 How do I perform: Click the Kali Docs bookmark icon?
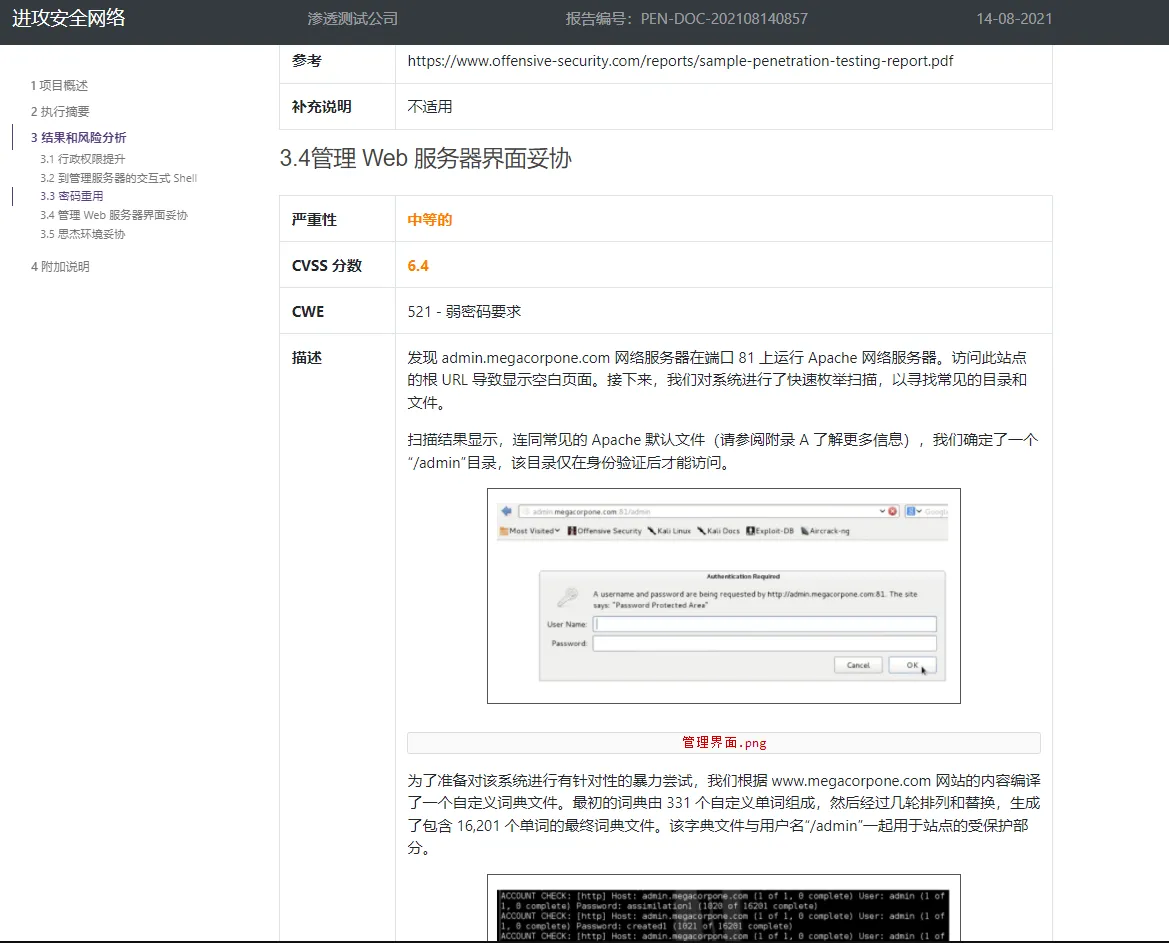[702, 531]
